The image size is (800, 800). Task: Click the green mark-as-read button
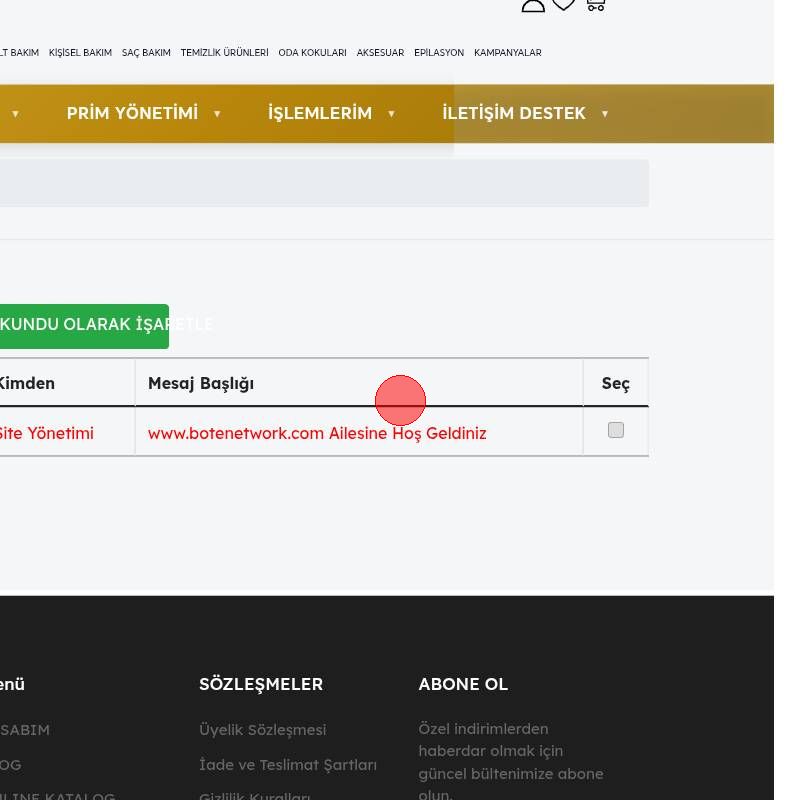click(83, 326)
